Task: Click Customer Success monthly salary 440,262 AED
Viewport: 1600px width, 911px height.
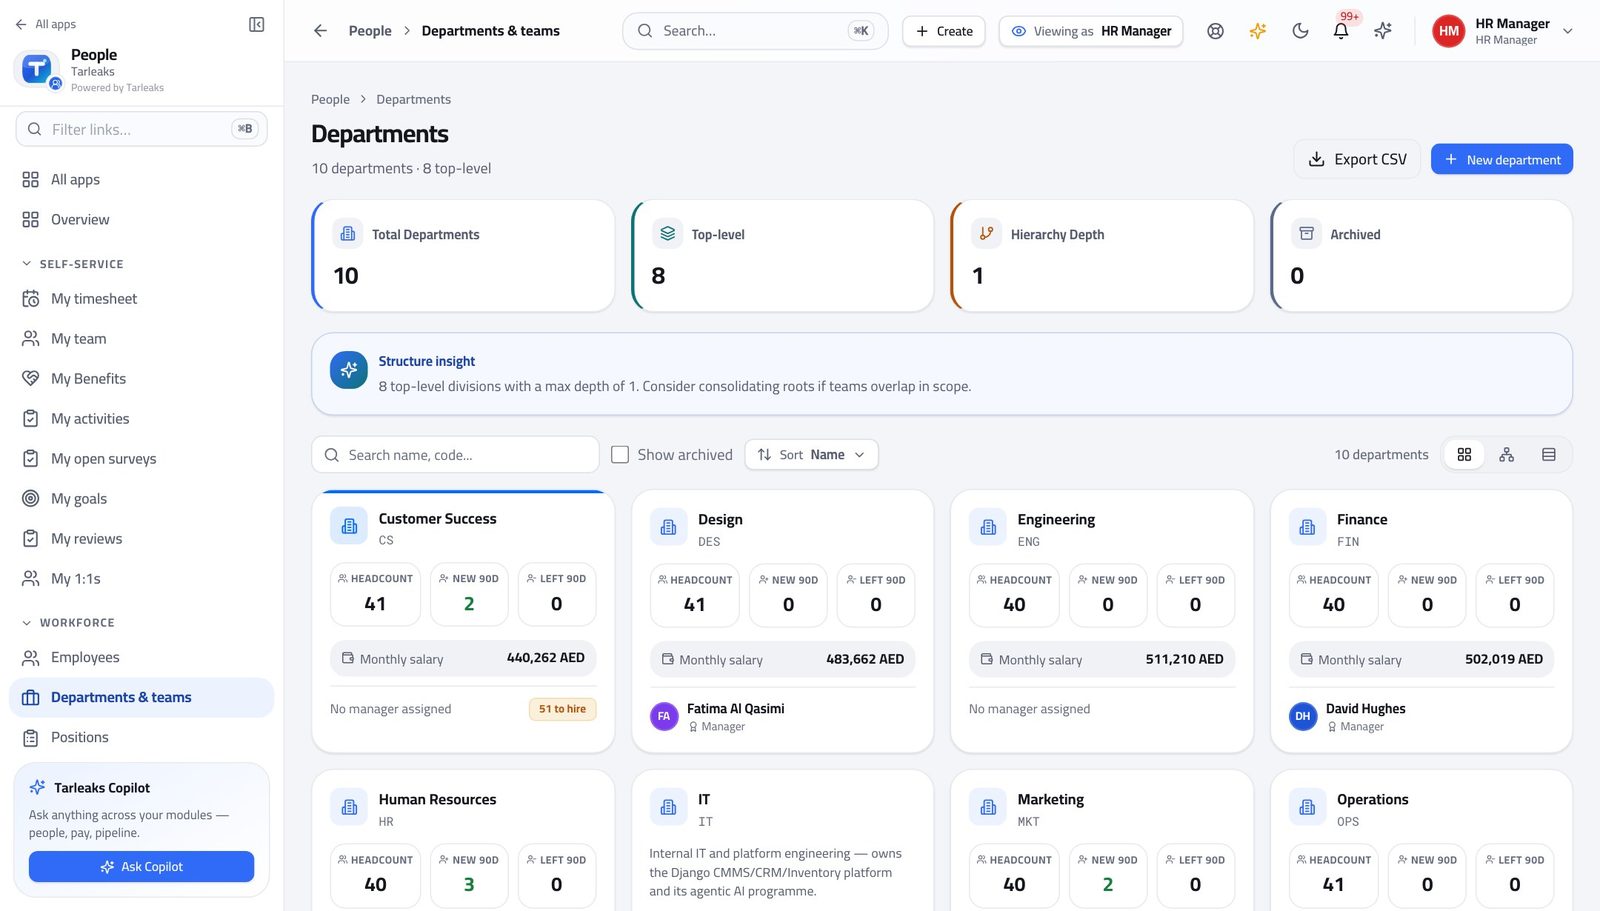Action: click(463, 658)
